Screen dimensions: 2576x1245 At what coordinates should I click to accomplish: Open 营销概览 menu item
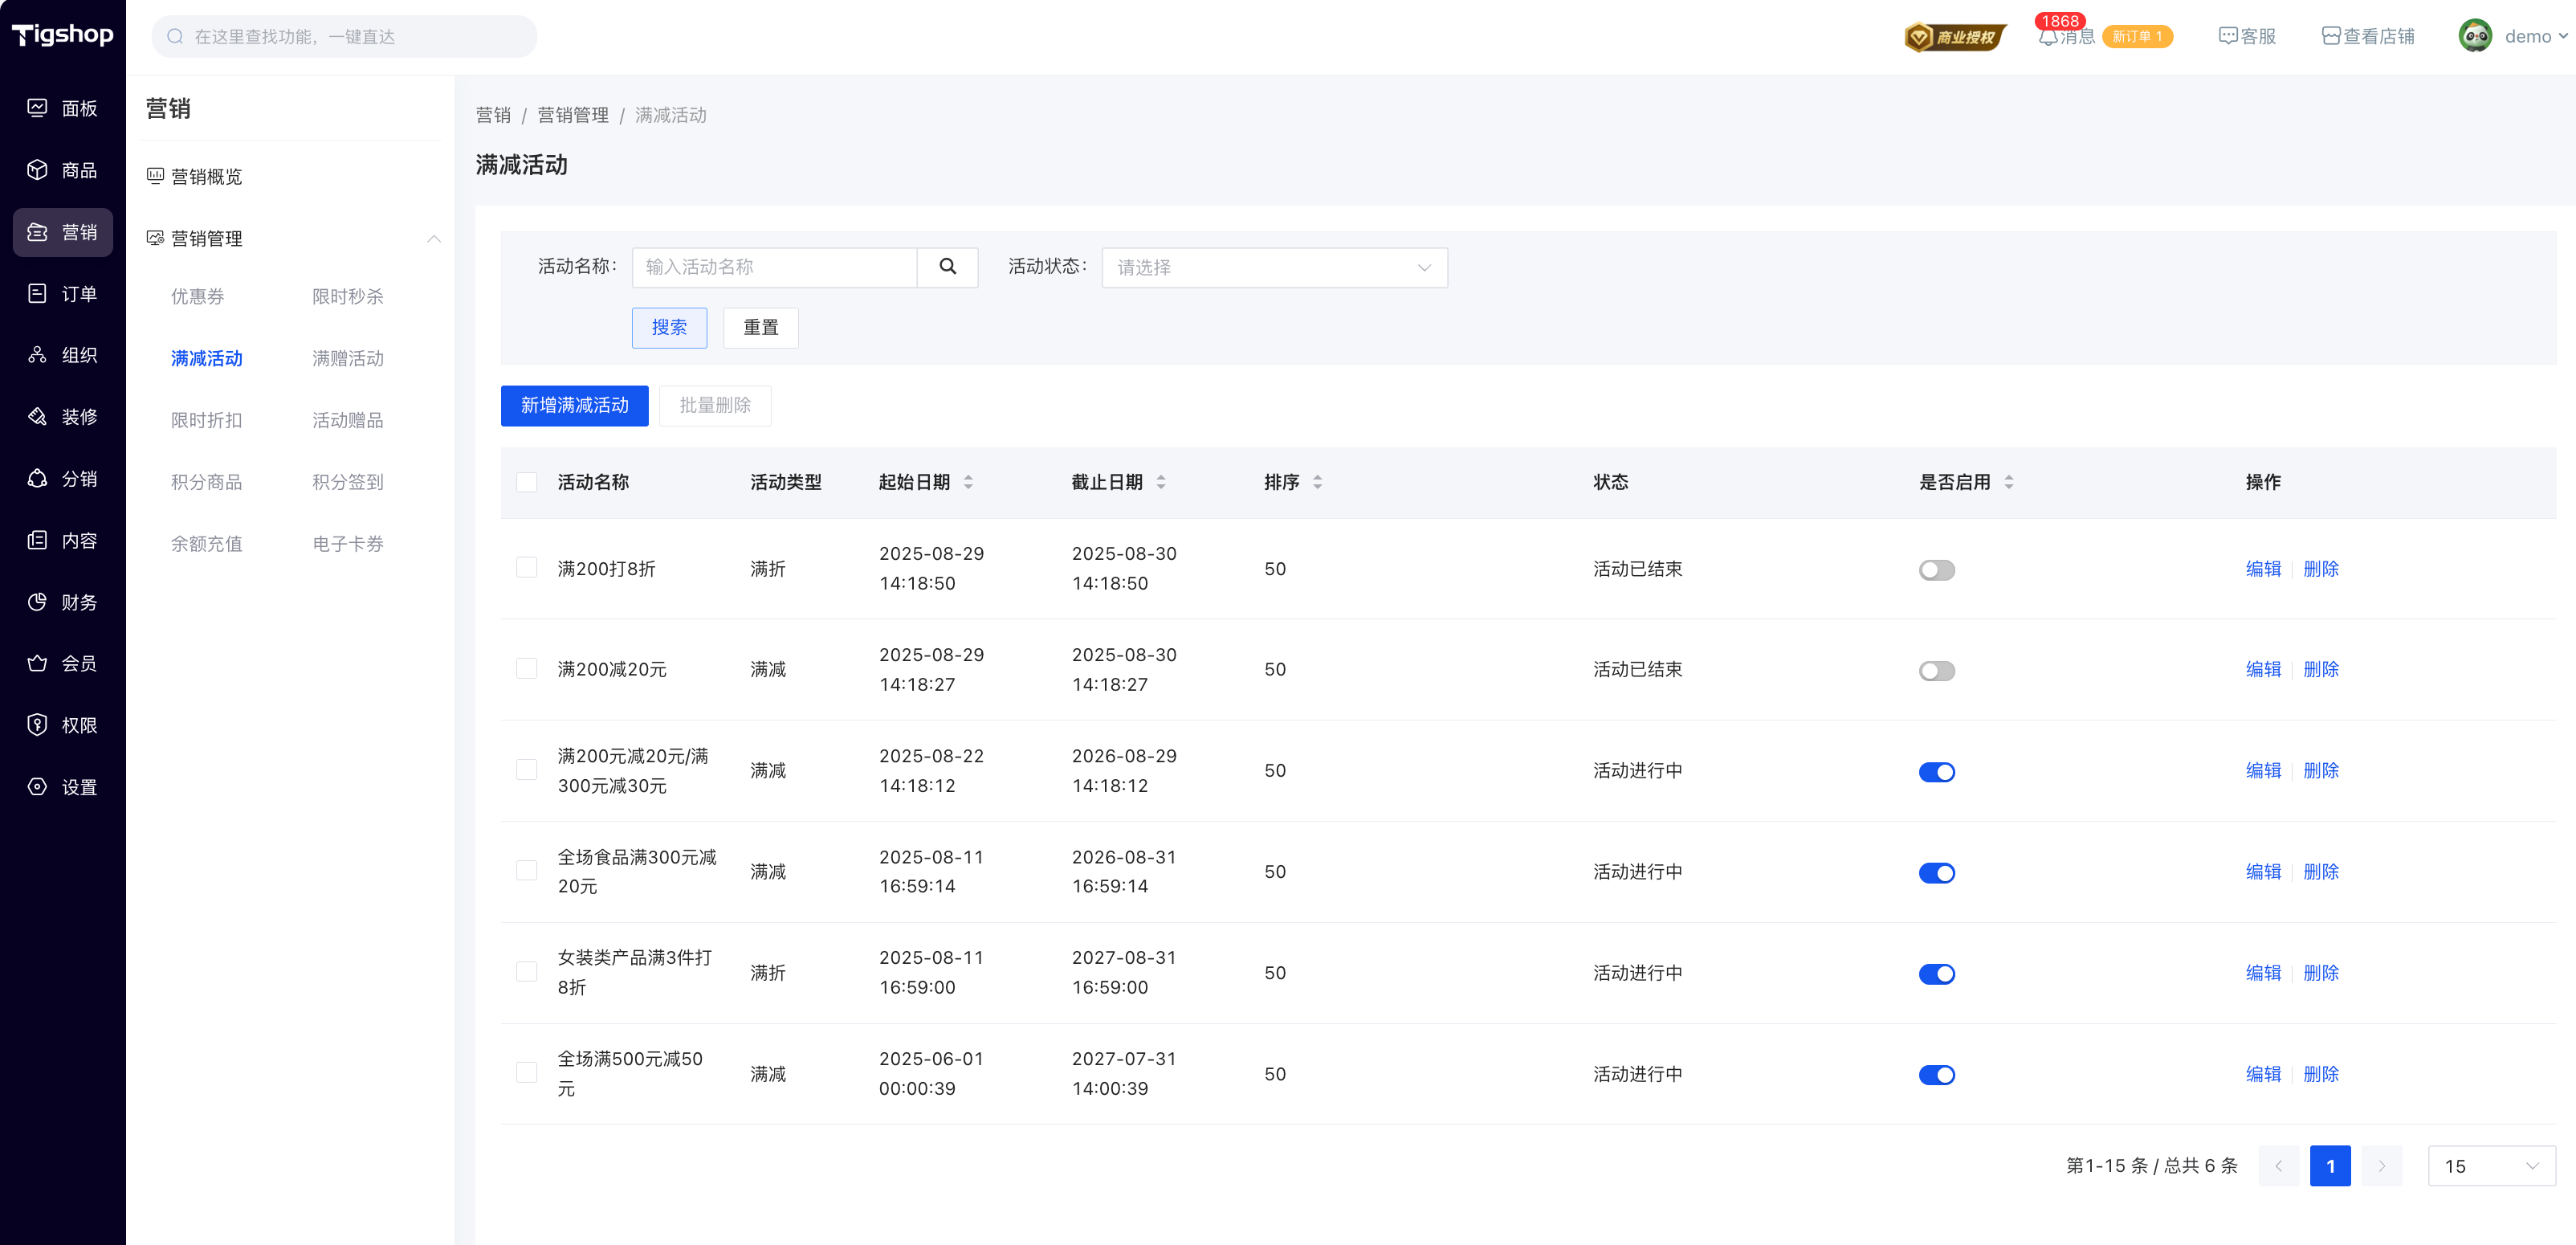(206, 177)
